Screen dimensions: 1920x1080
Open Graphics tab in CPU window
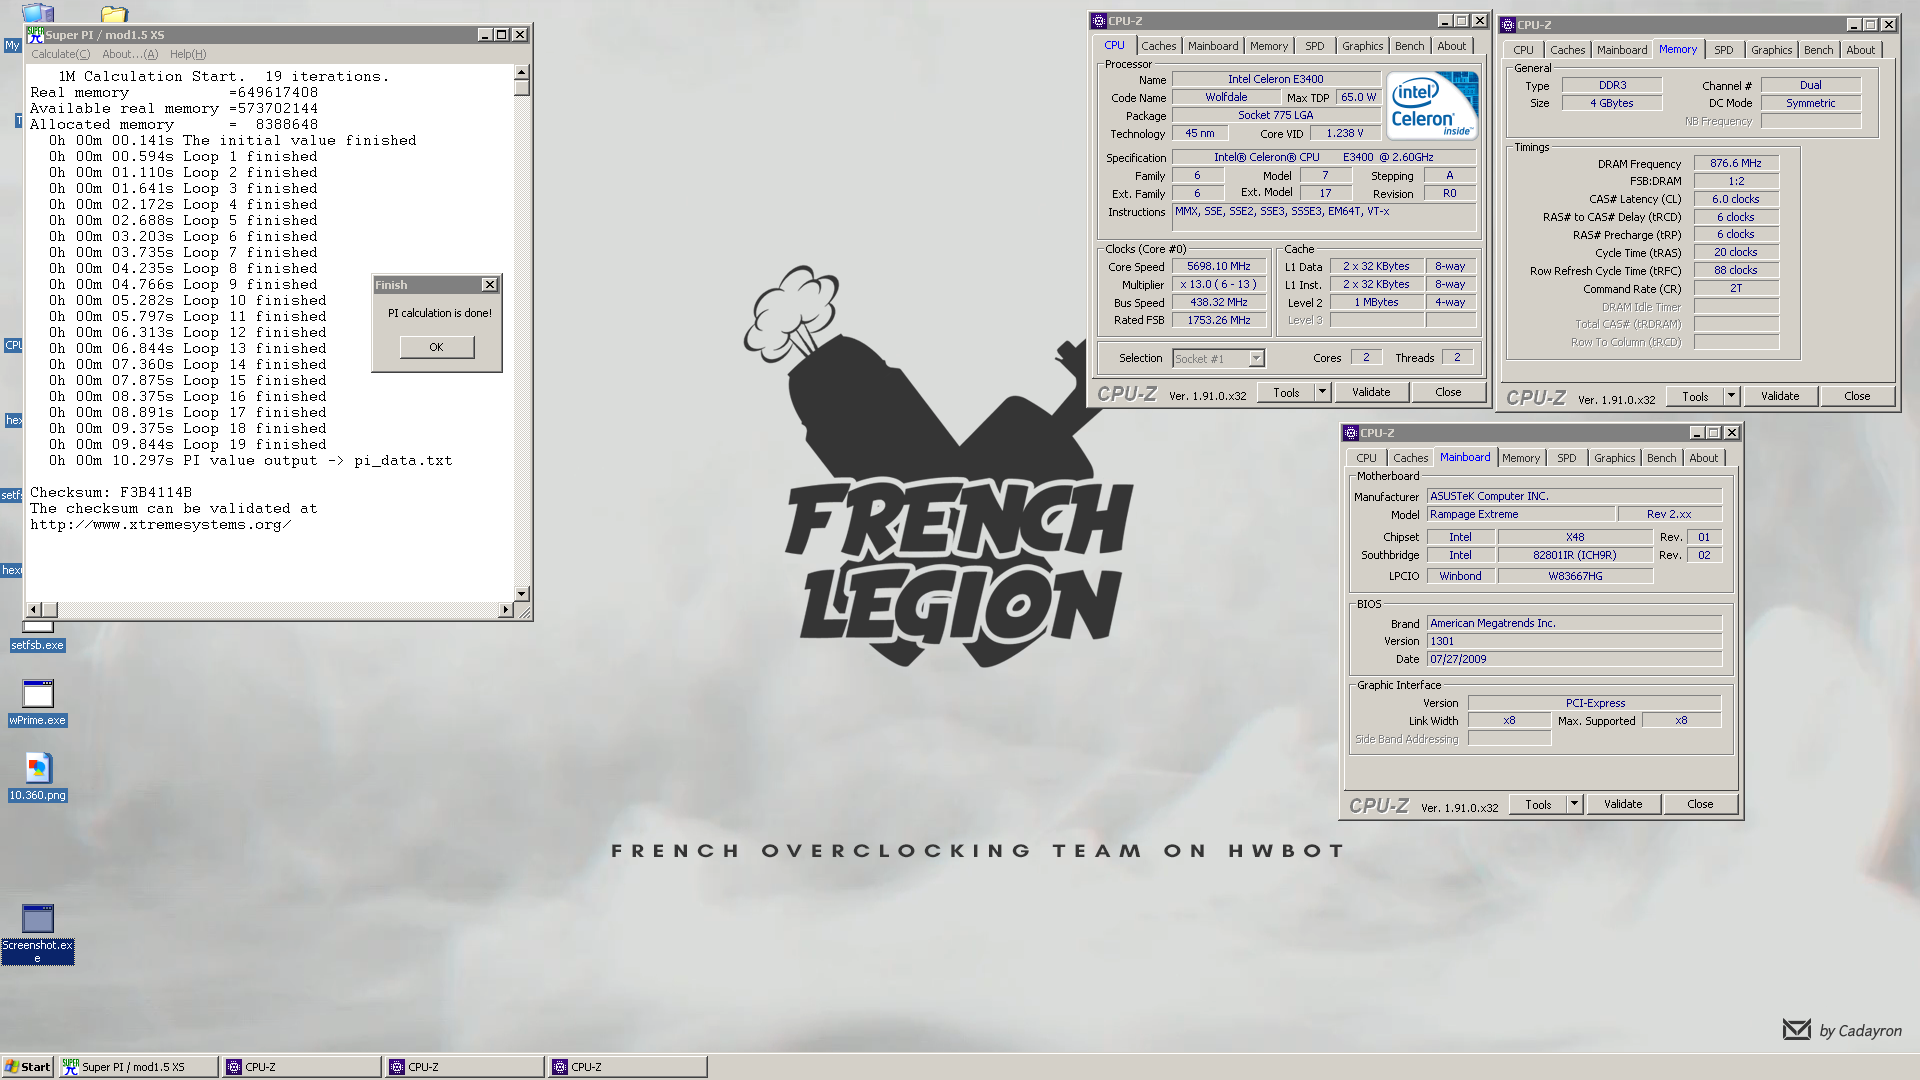1362,46
